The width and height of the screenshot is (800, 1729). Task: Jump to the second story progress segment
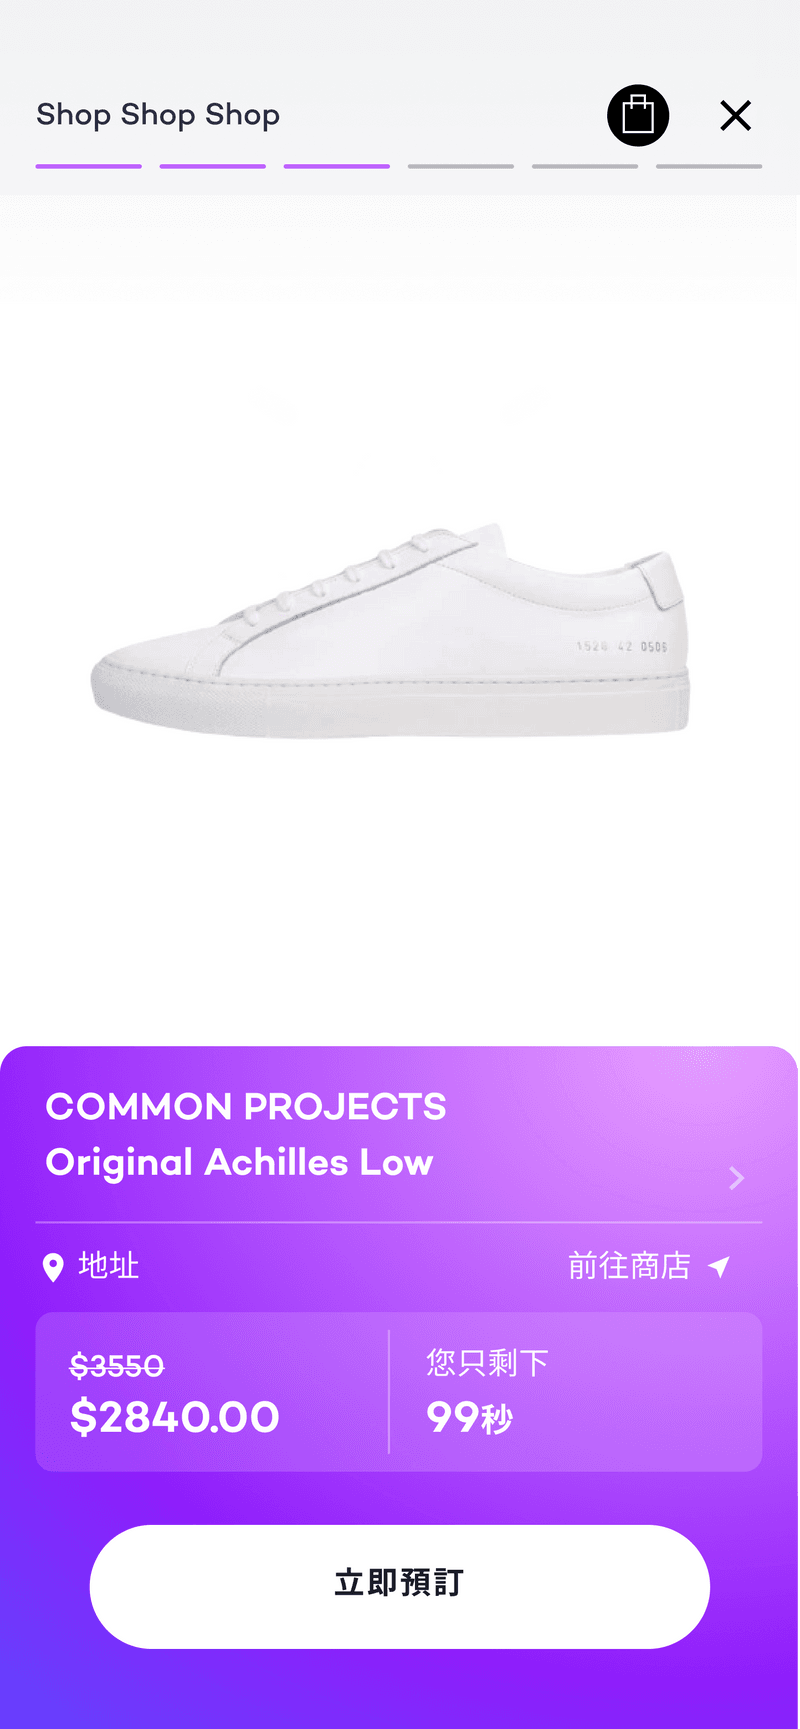[213, 166]
